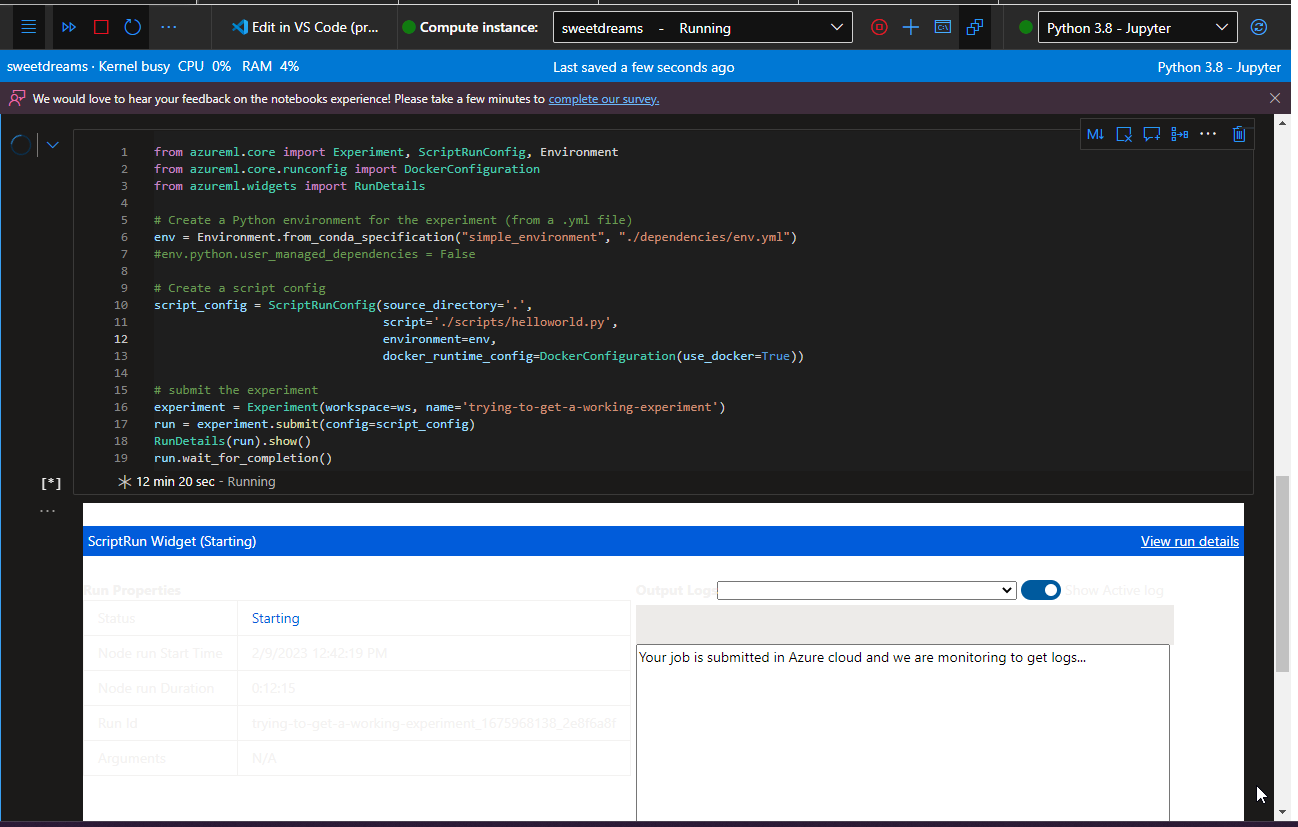Open a terminal with the terminal icon
This screenshot has height=827, width=1298.
pyautogui.click(x=942, y=27)
